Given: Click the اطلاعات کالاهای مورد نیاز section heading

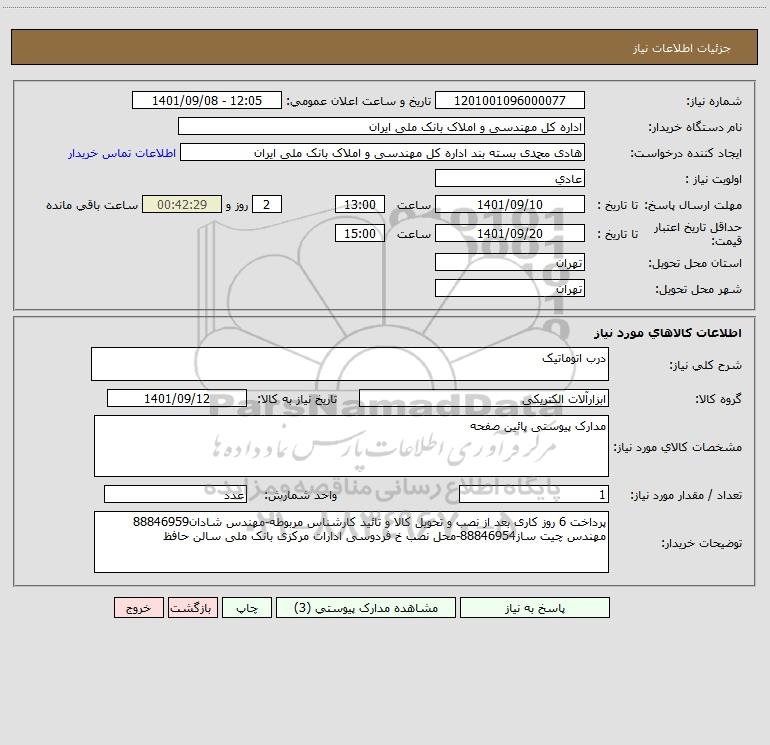Looking at the screenshot, I should pyautogui.click(x=667, y=333).
